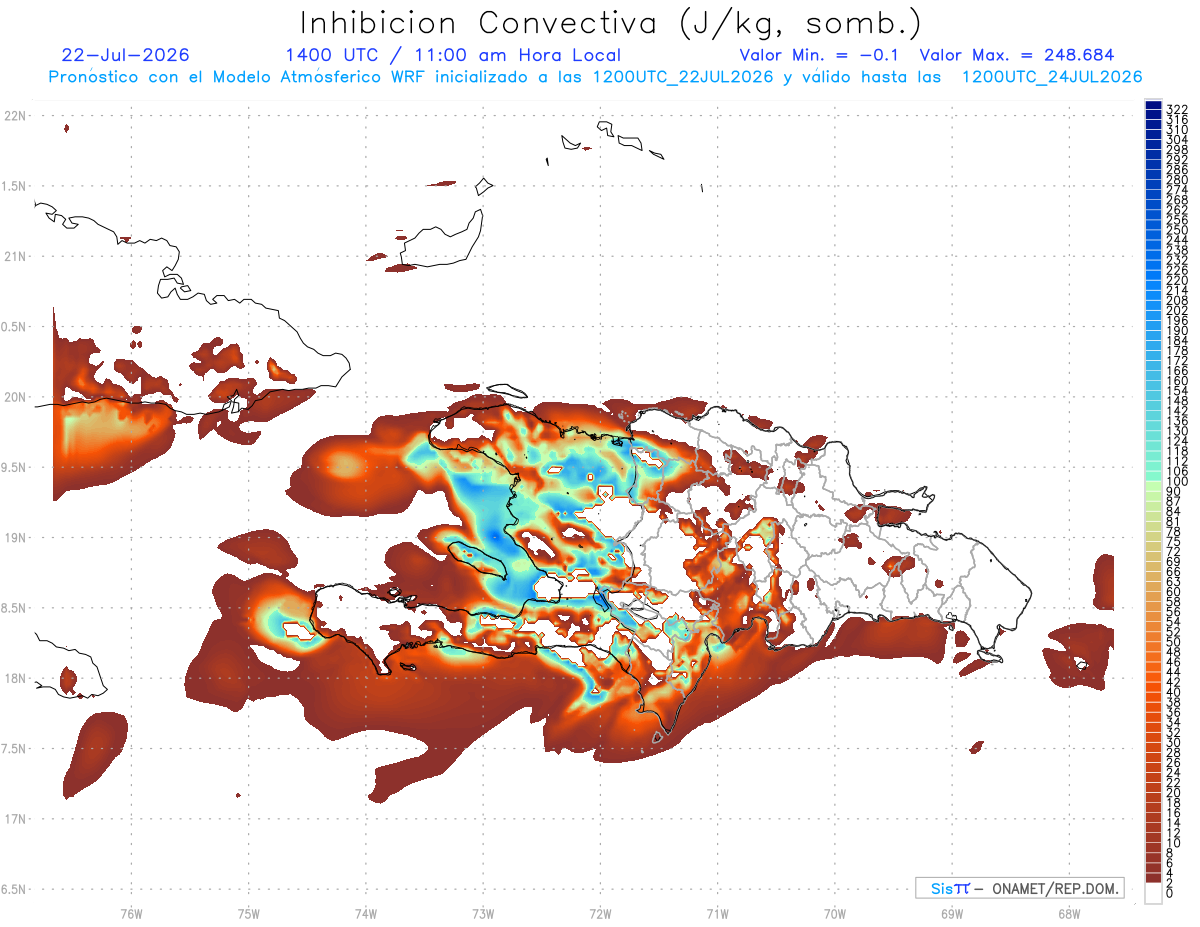Image resolution: width=1200 pixels, height=927 pixels.
Task: Click the "72" value on the color scale
Action: (x=1174, y=552)
